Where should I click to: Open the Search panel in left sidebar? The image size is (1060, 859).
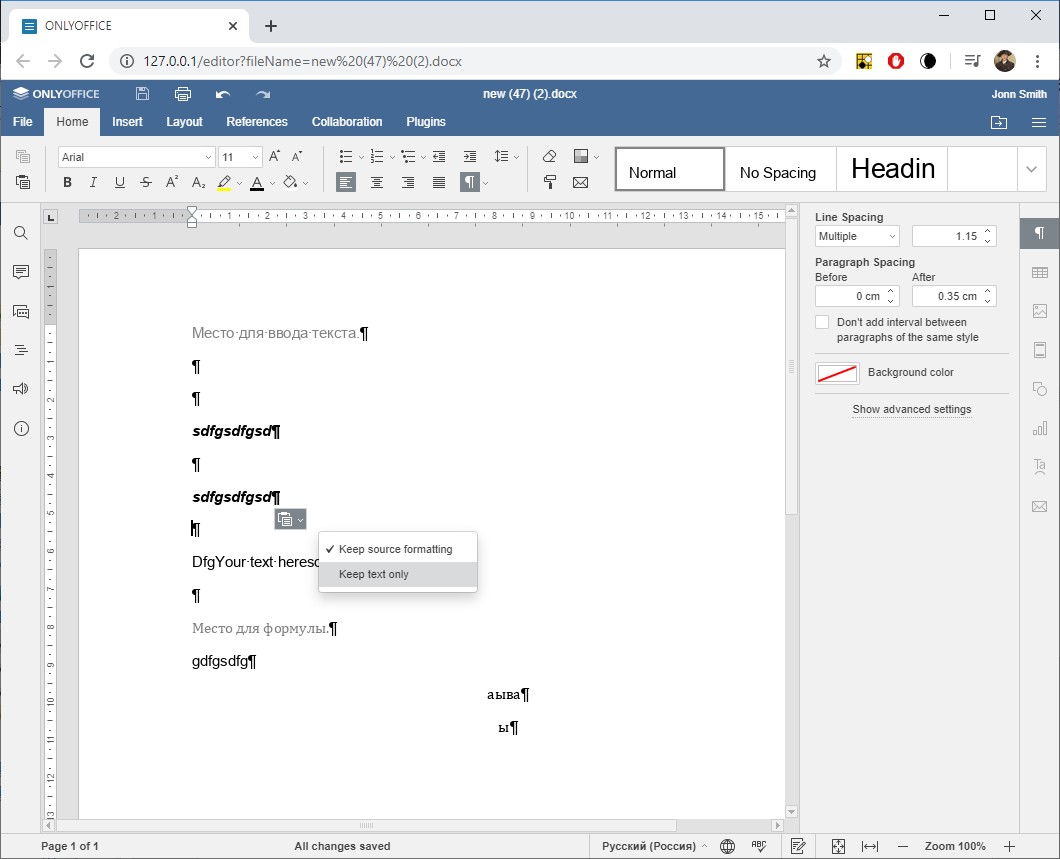(20, 232)
